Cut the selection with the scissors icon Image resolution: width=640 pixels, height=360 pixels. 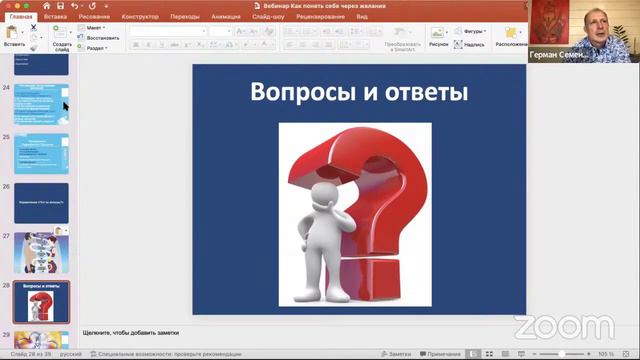(x=33, y=27)
